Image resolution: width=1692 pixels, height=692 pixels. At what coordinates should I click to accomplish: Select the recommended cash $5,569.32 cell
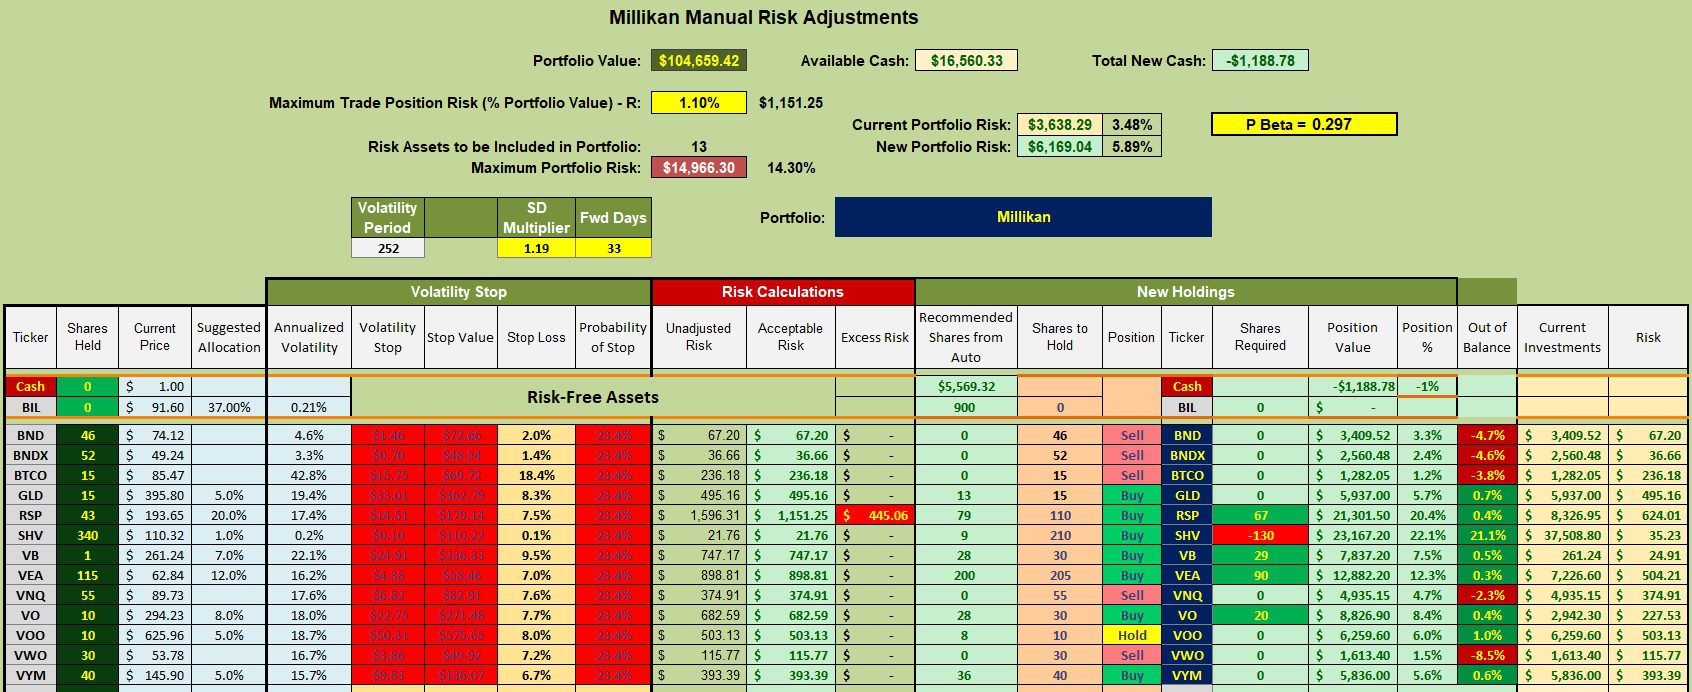click(966, 387)
